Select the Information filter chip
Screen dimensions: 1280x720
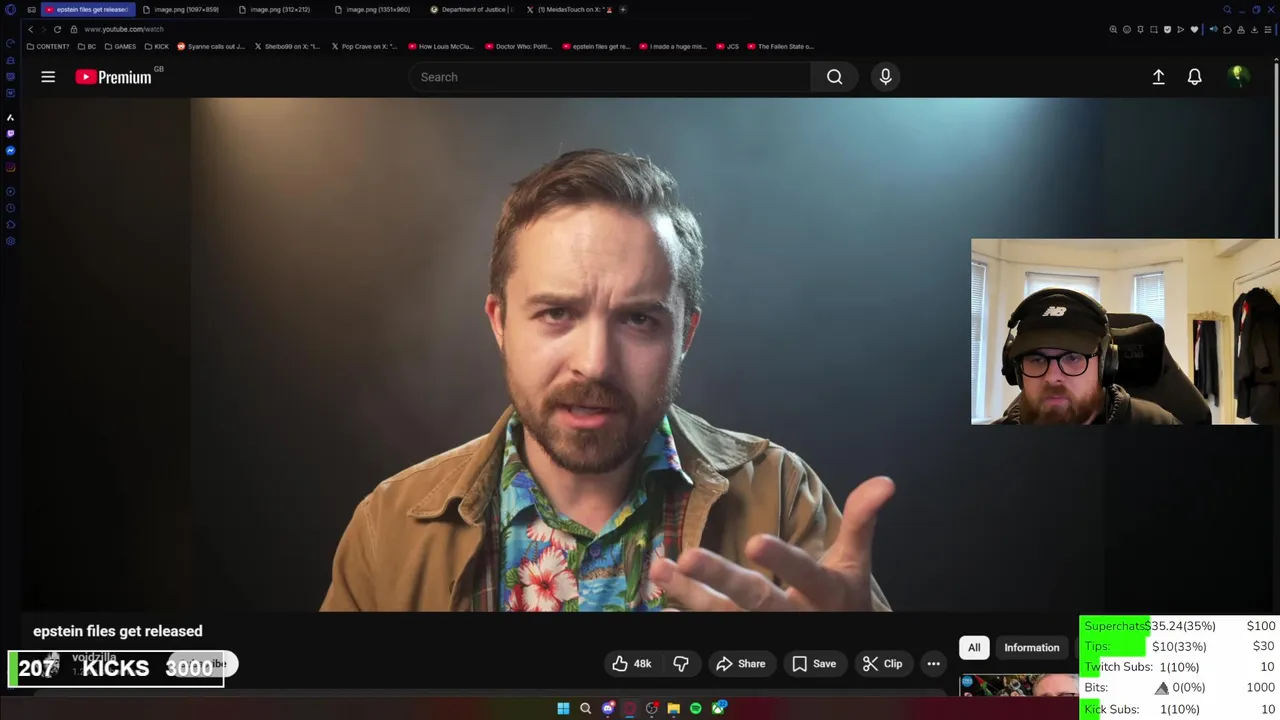tap(1031, 647)
